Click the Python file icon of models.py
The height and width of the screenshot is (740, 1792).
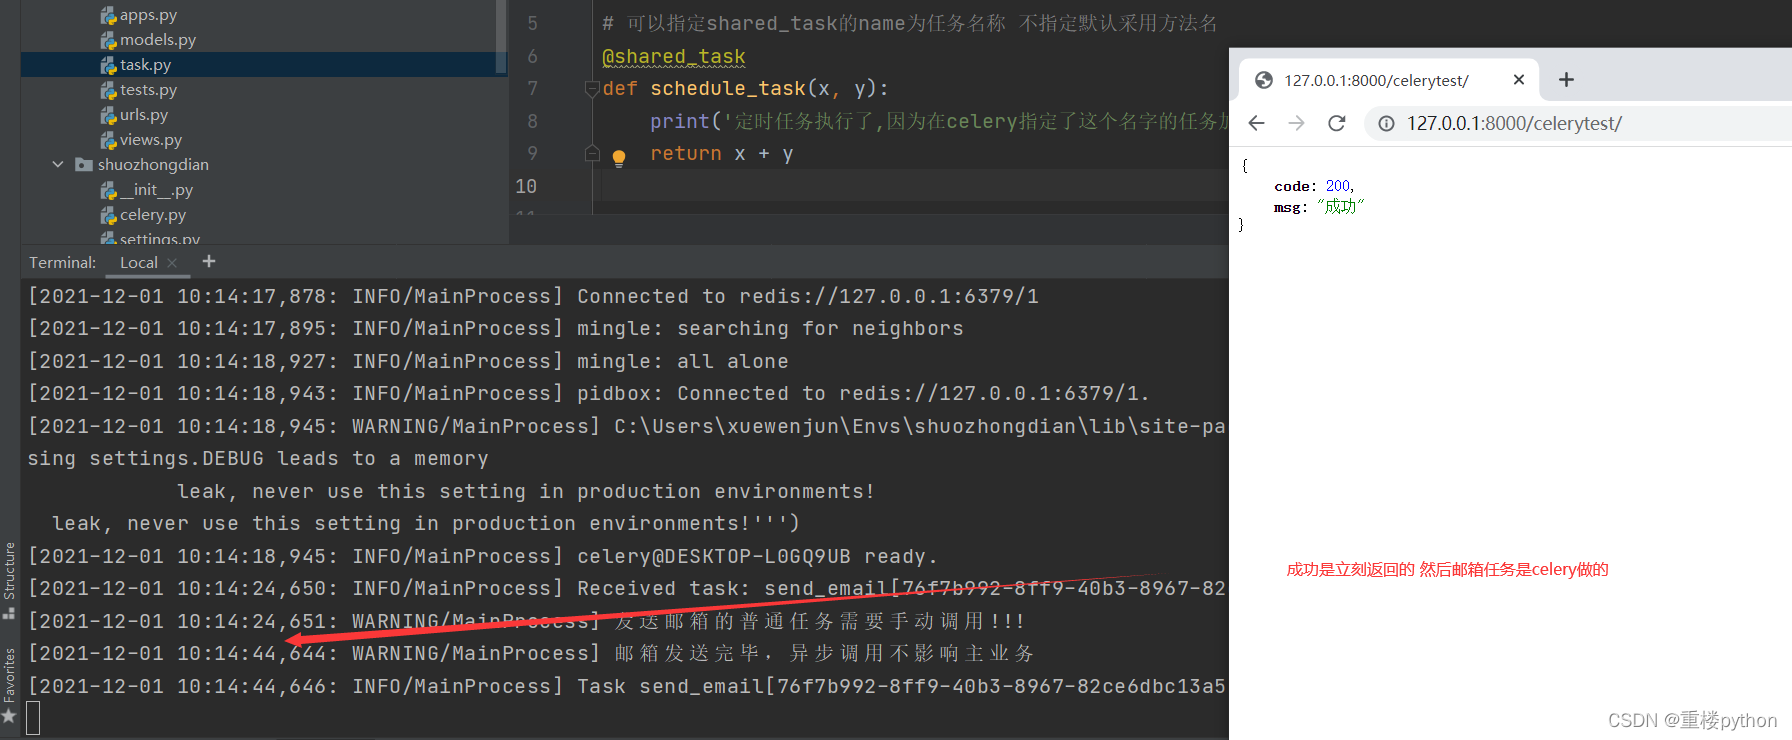(x=109, y=40)
